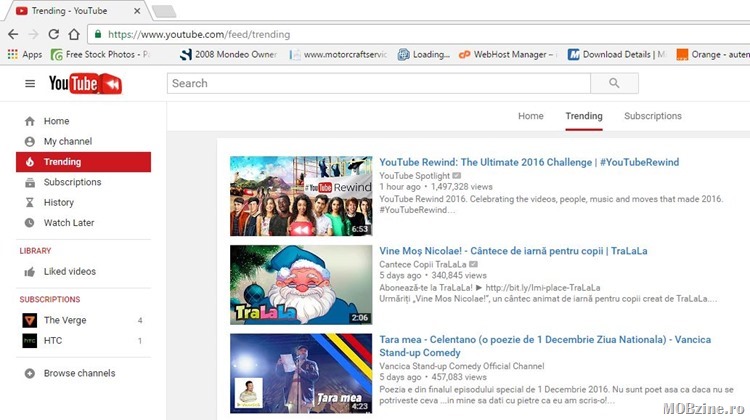
Task: Open 2008 Mondeo Owner bookmark
Action: click(228, 55)
